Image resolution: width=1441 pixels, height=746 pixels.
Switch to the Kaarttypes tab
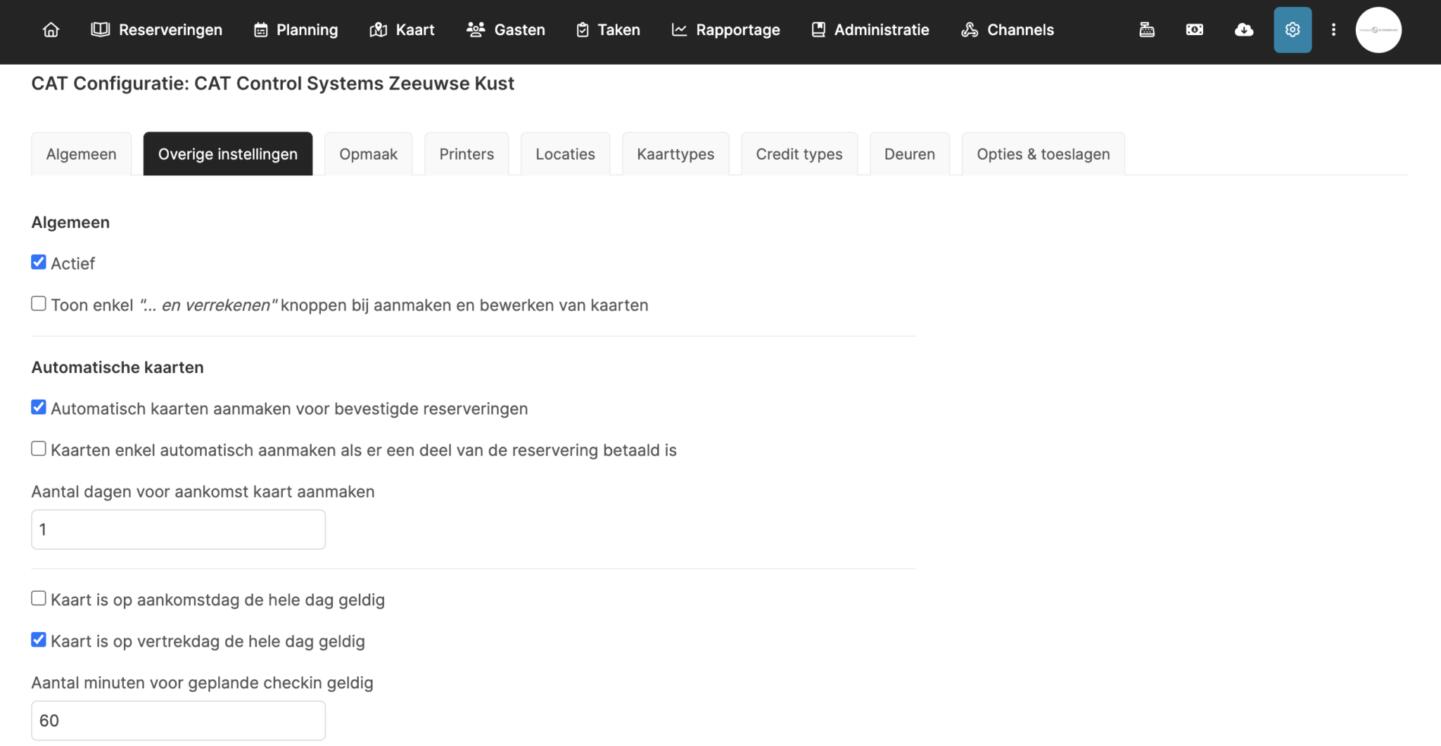(x=675, y=154)
